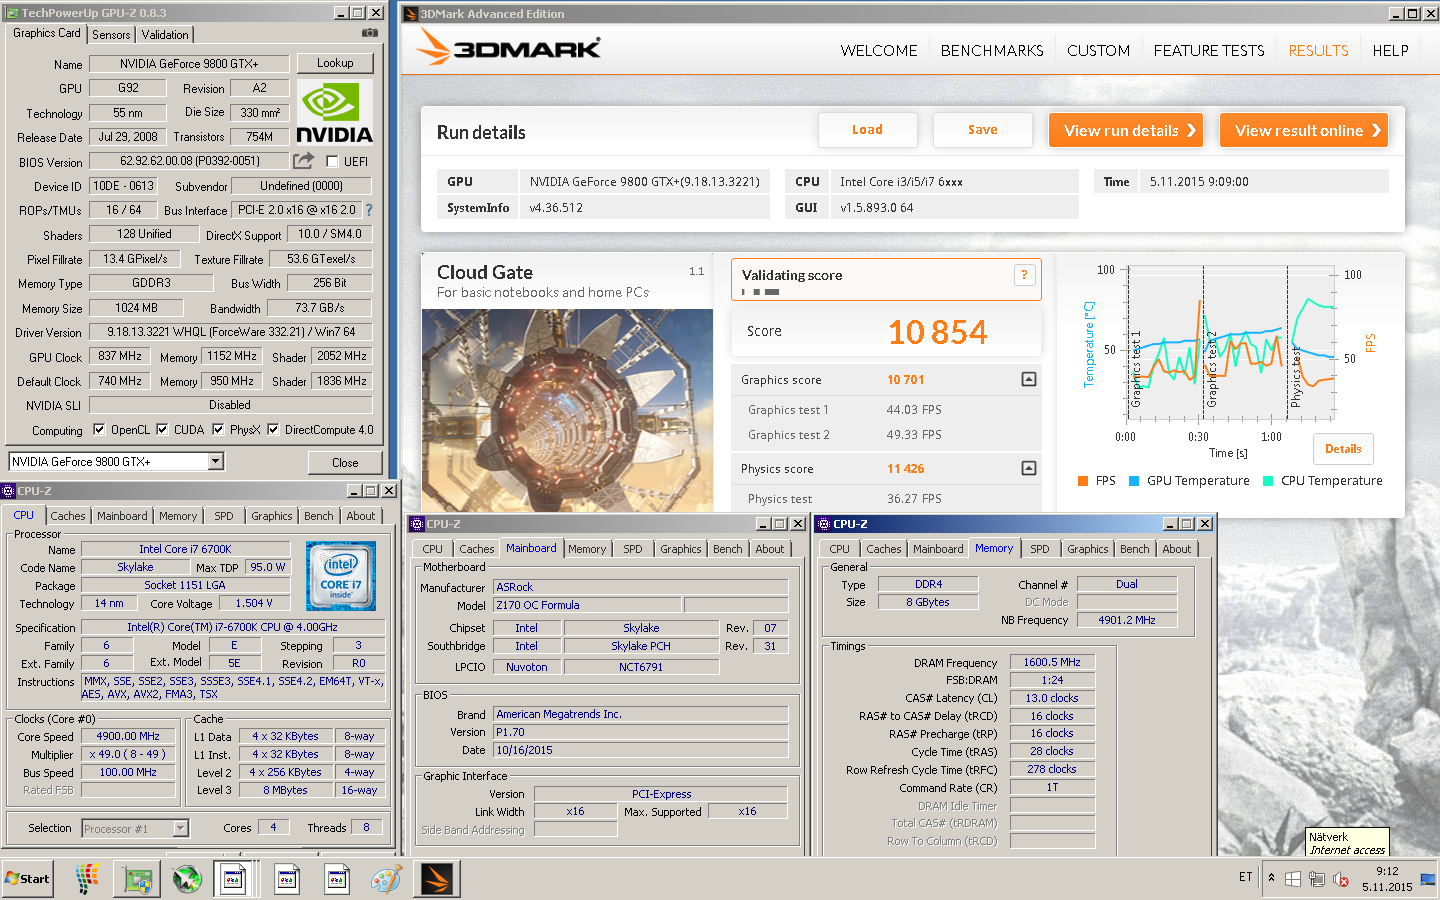This screenshot has height=900, width=1440.
Task: Open Paint from the taskbar palette icon
Action: click(x=386, y=880)
